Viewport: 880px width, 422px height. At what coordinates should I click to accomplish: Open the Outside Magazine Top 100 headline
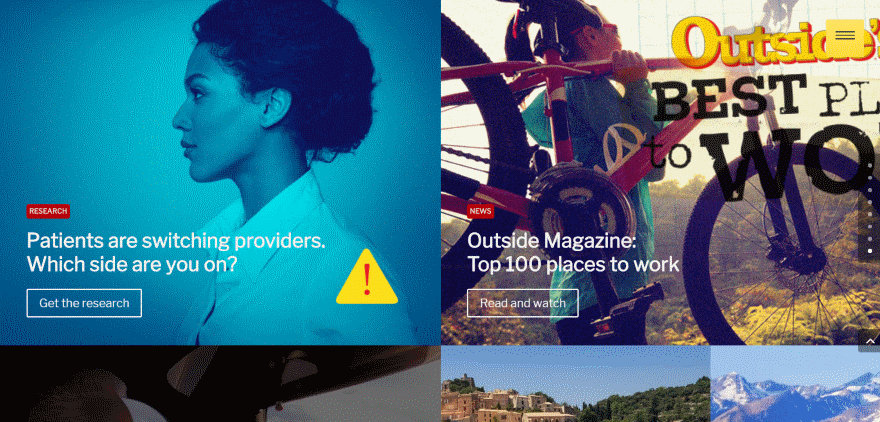click(x=573, y=253)
